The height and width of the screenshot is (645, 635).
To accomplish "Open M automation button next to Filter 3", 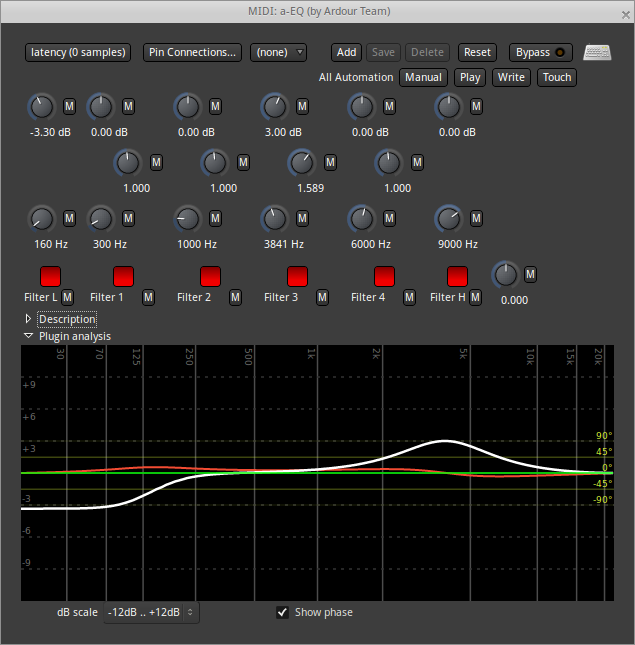I will click(x=322, y=297).
